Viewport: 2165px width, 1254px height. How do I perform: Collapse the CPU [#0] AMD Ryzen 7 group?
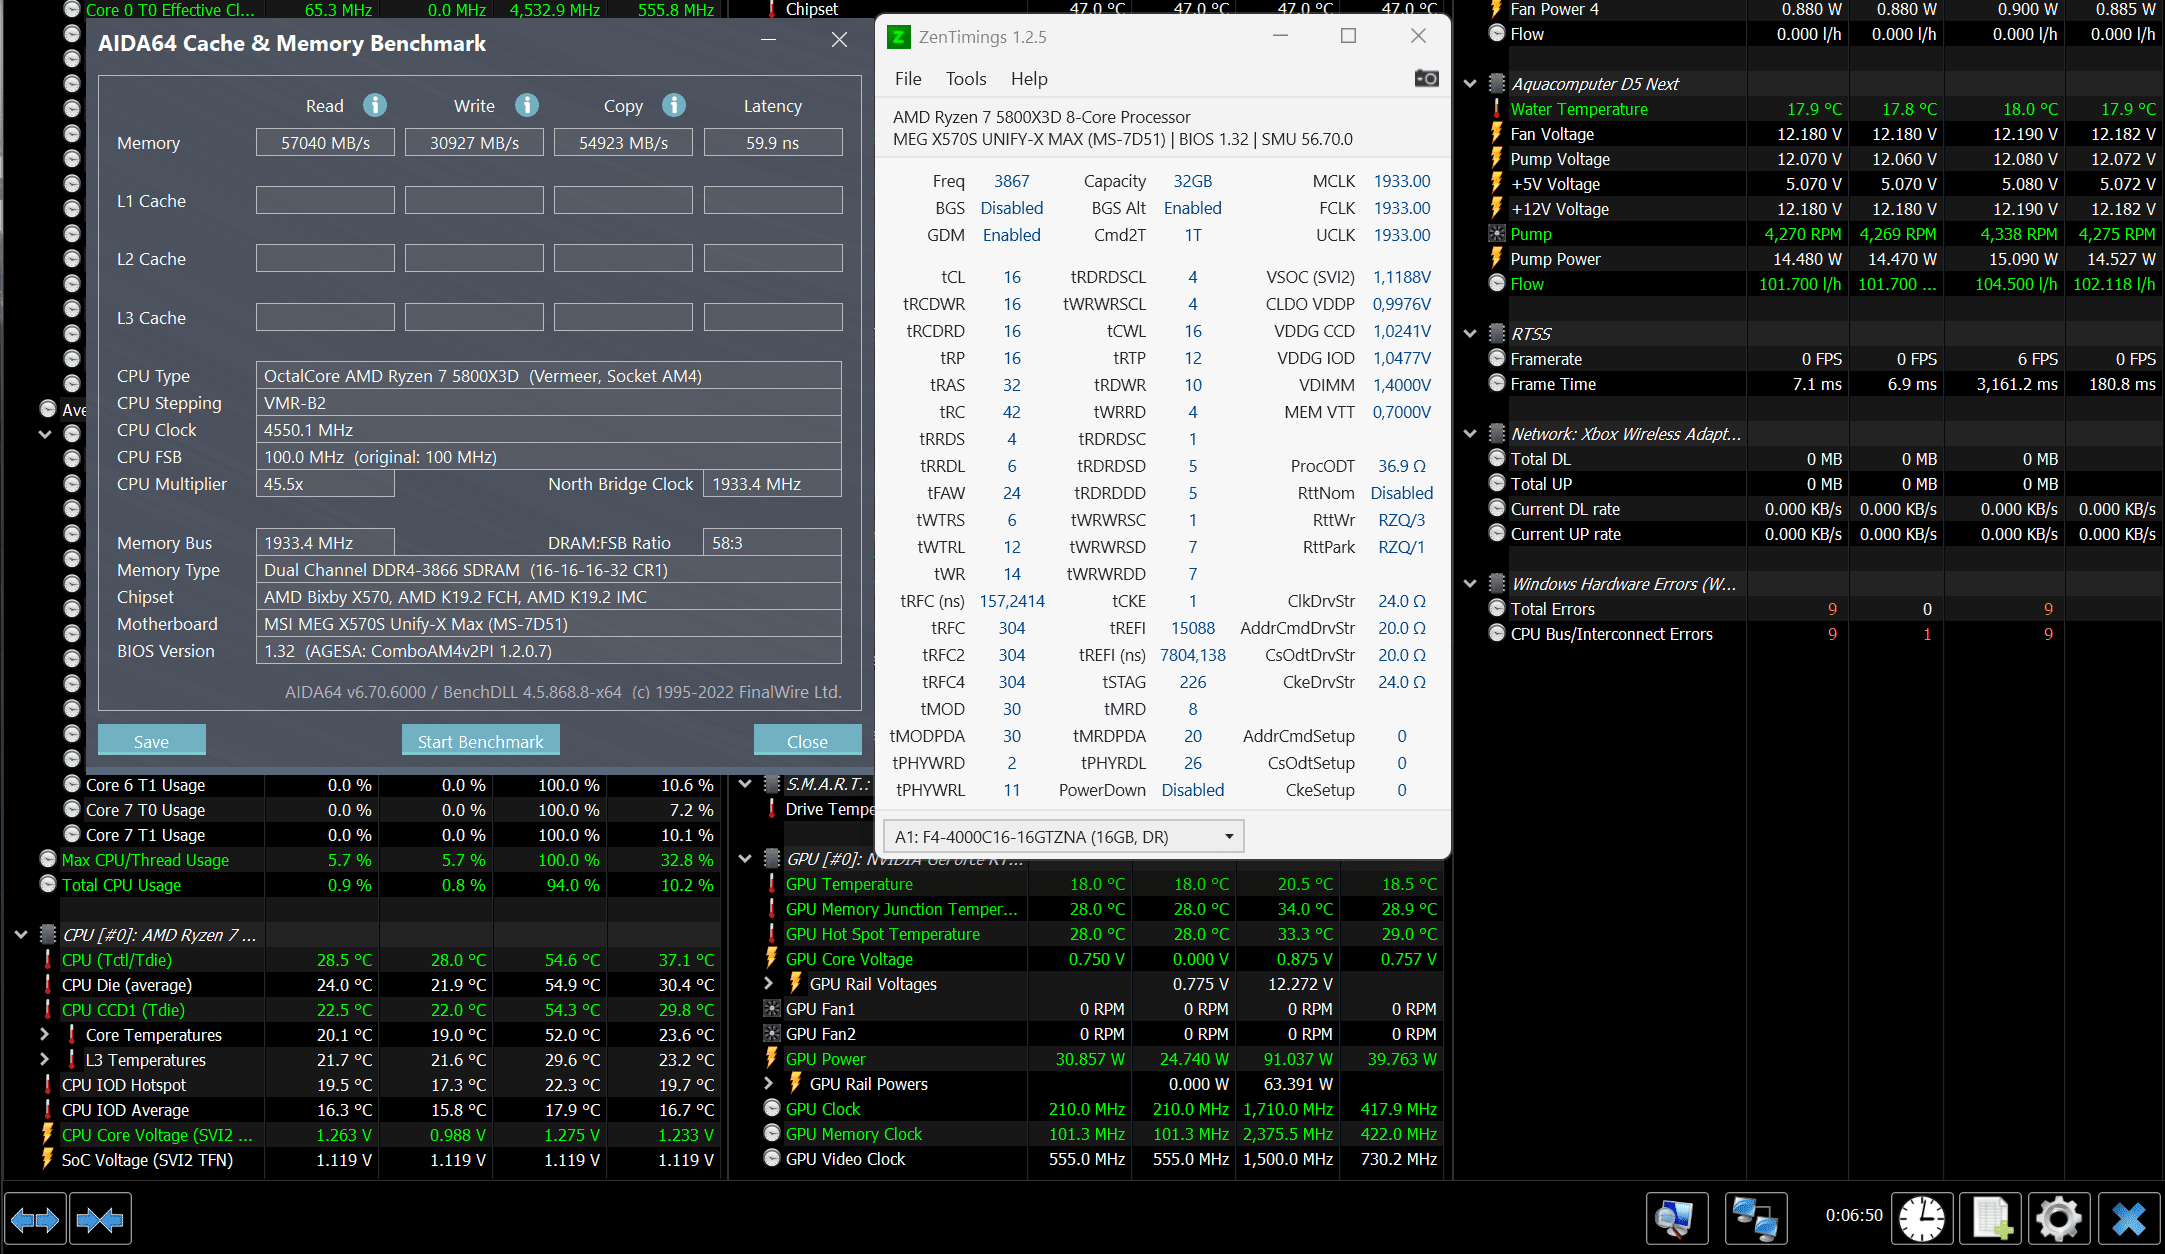[21, 935]
